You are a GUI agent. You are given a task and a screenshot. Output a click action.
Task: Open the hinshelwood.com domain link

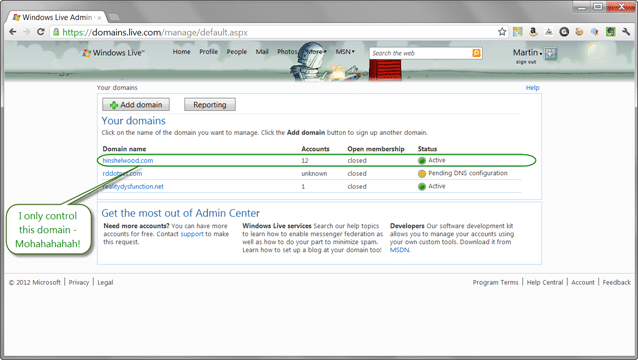pyautogui.click(x=128, y=161)
